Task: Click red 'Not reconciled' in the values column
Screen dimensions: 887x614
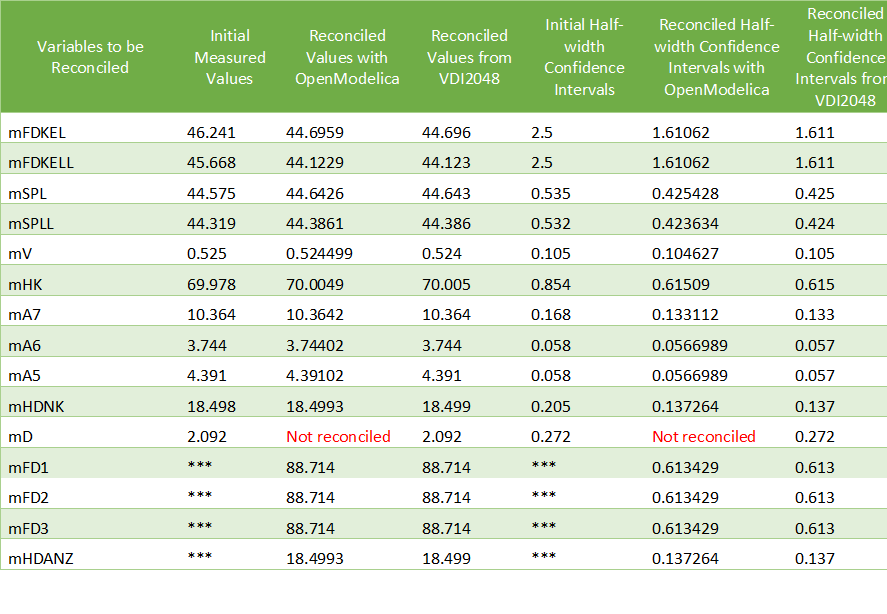Action: (x=338, y=437)
